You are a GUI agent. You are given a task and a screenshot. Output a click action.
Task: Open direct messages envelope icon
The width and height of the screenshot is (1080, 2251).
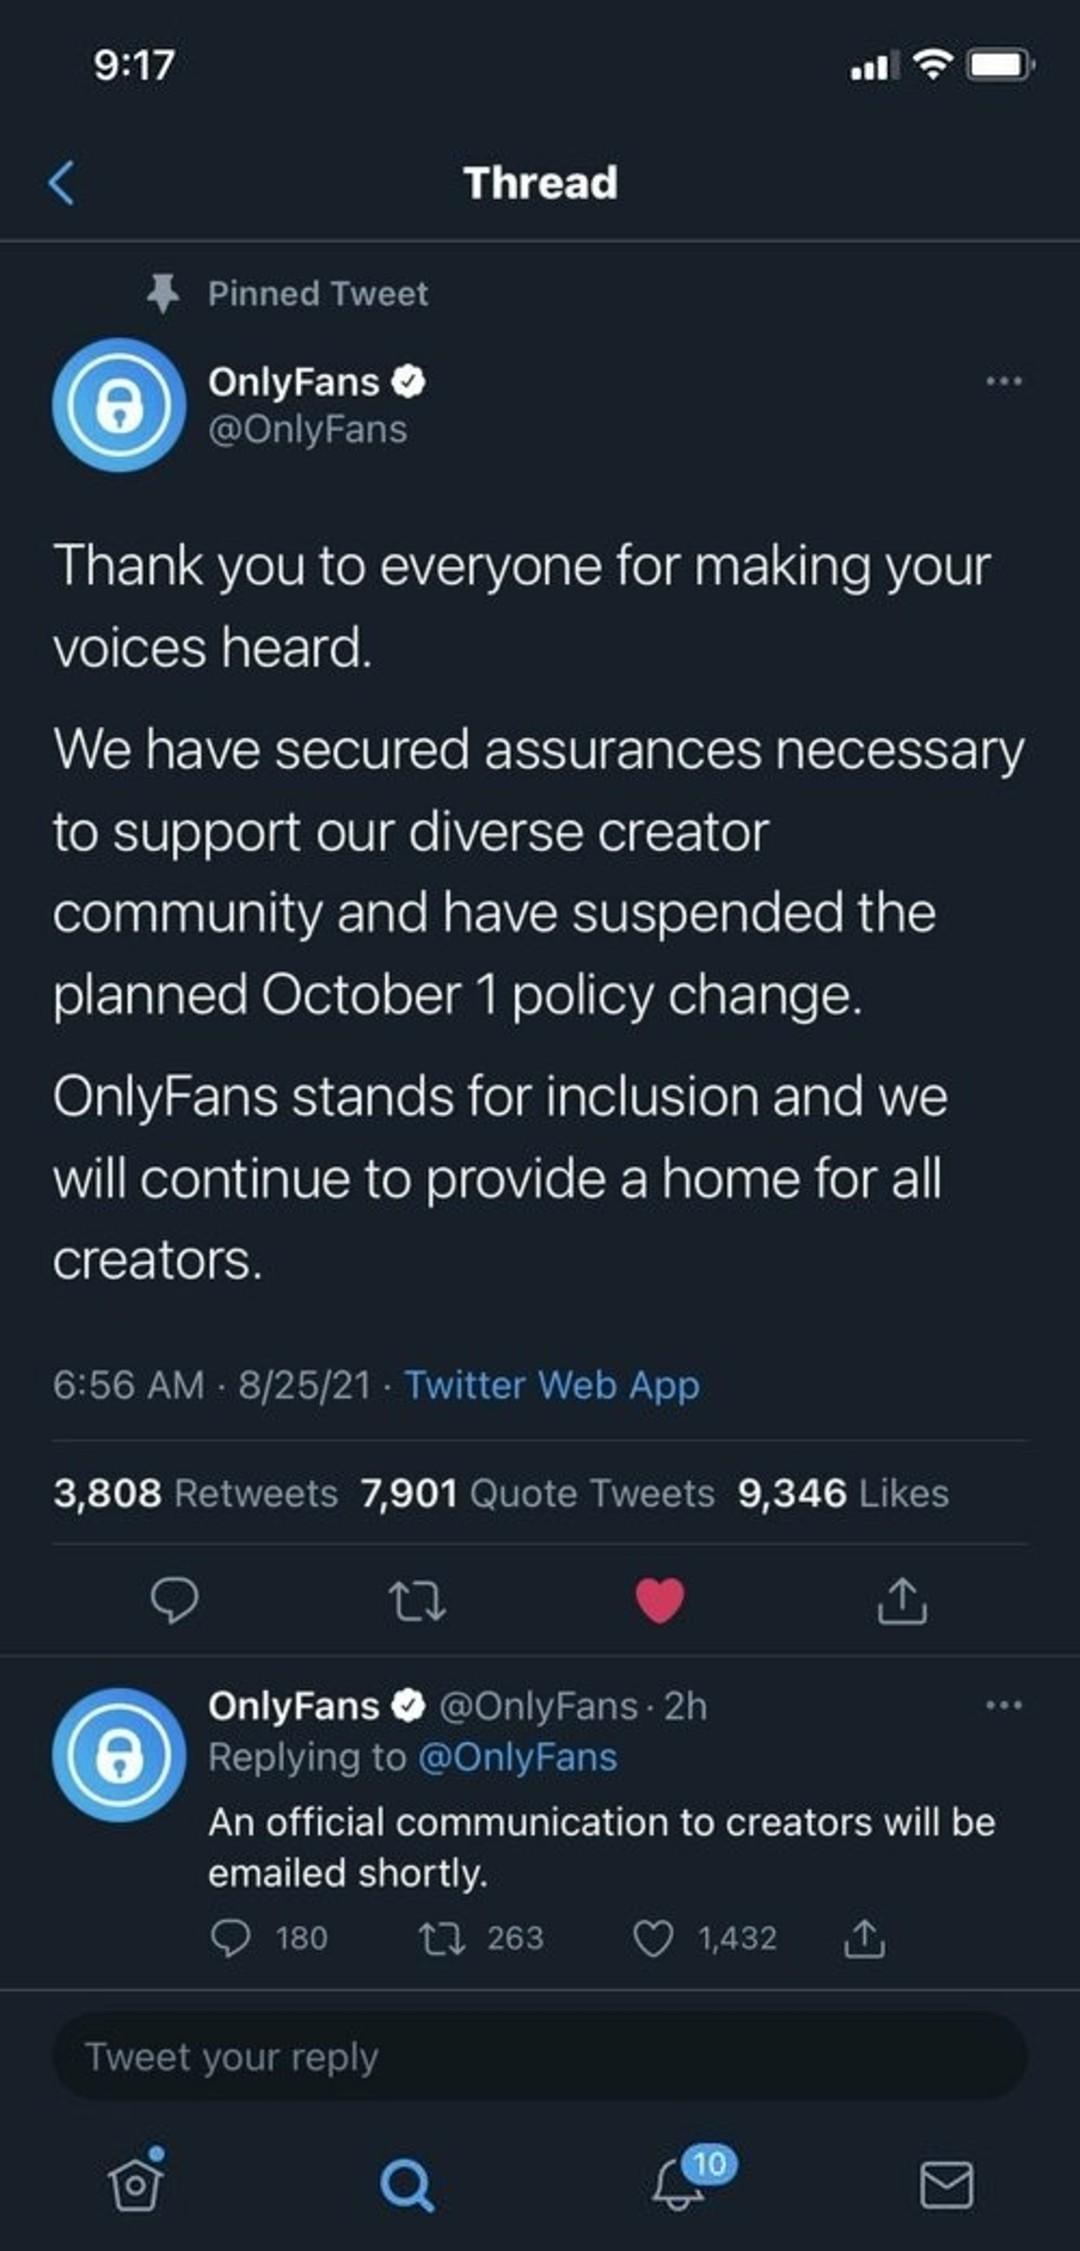point(946,2185)
